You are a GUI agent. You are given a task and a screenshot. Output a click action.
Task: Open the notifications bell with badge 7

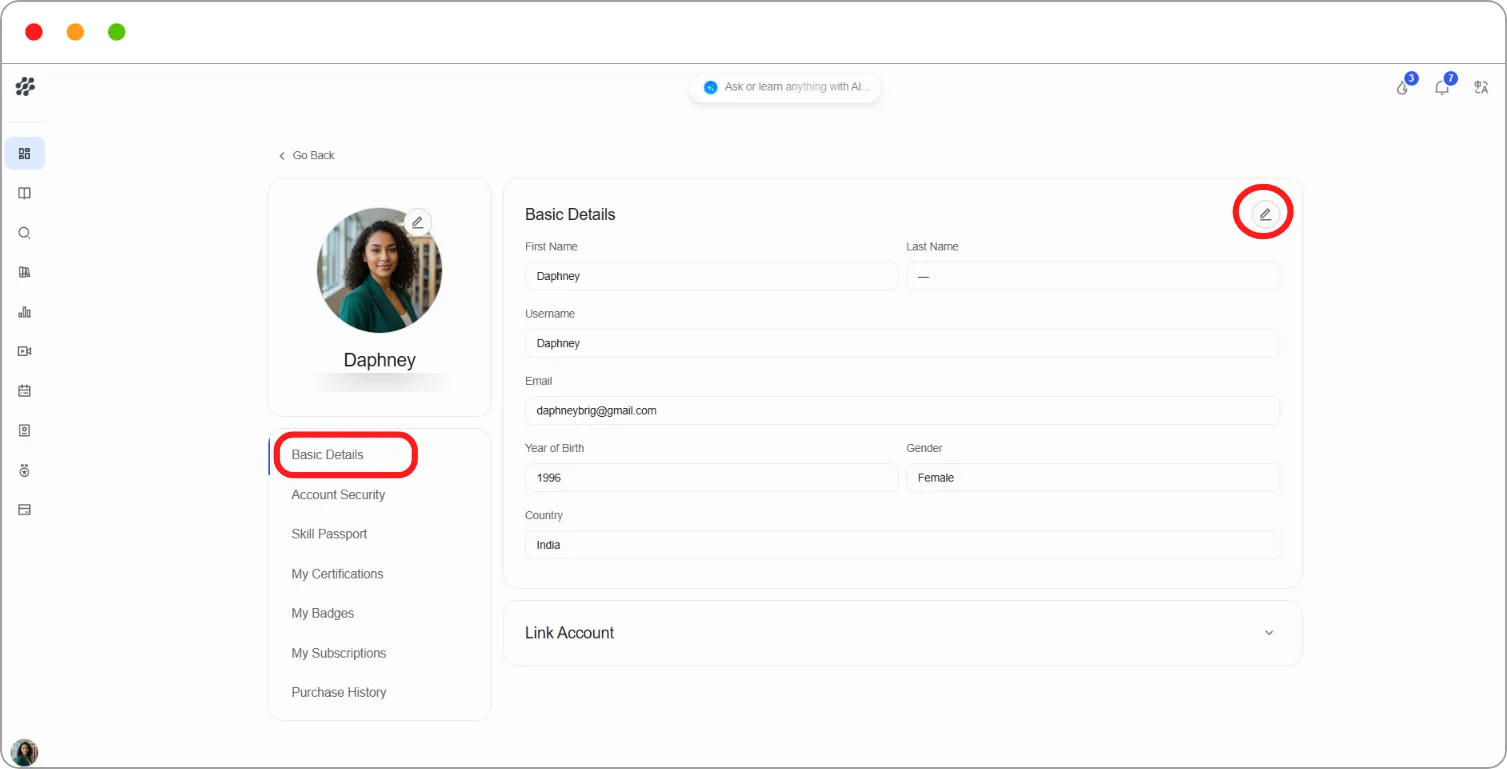pos(1443,86)
